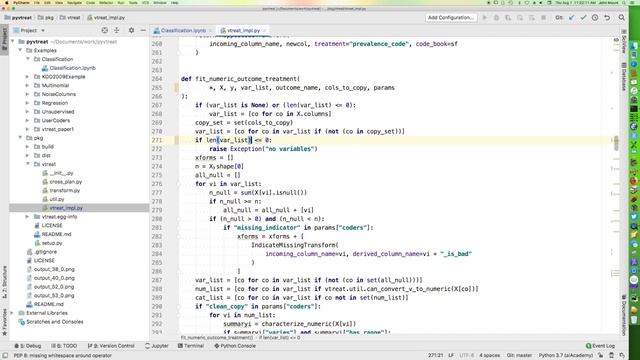The height and width of the screenshot is (360, 640).
Task: Open the VCS menu
Action: 145,3
